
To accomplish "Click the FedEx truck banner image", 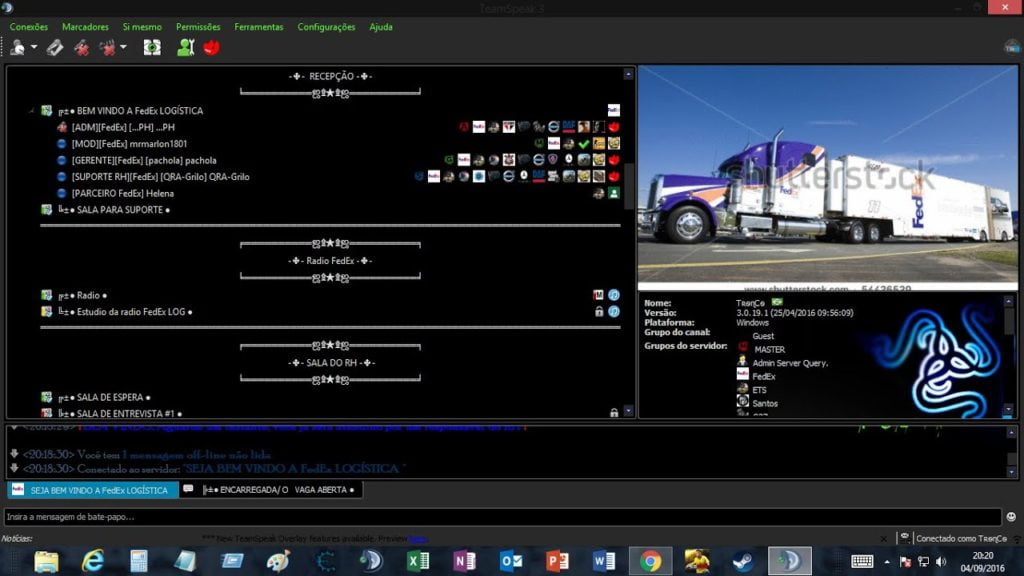I will (827, 177).
